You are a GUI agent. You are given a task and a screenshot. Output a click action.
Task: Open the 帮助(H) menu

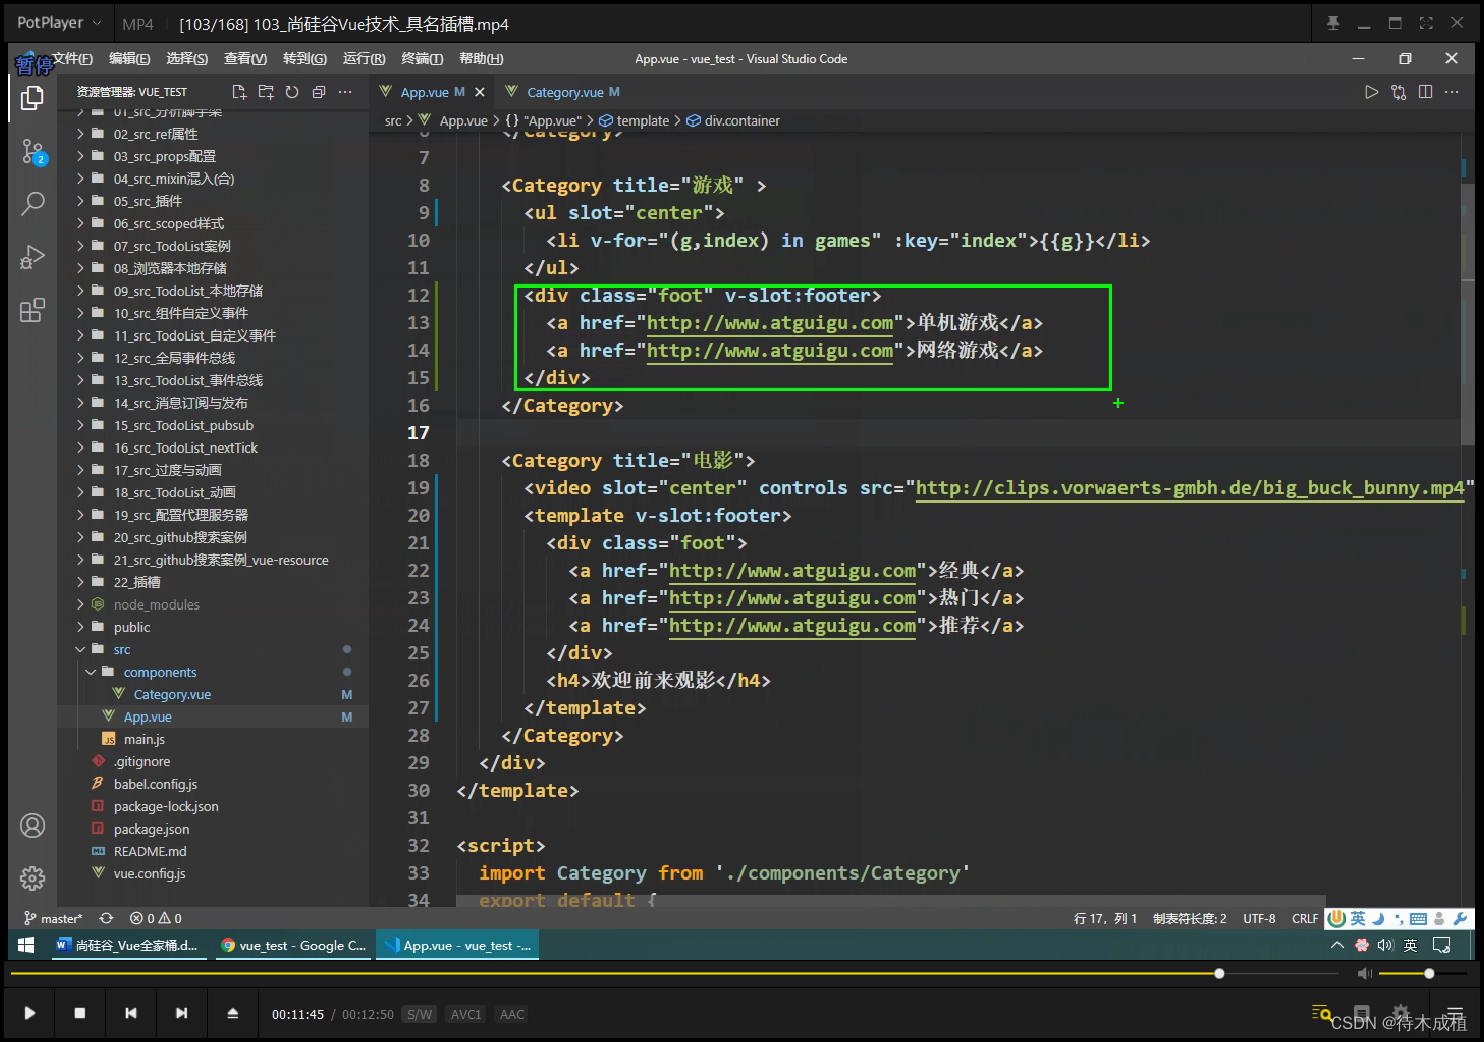(x=481, y=59)
